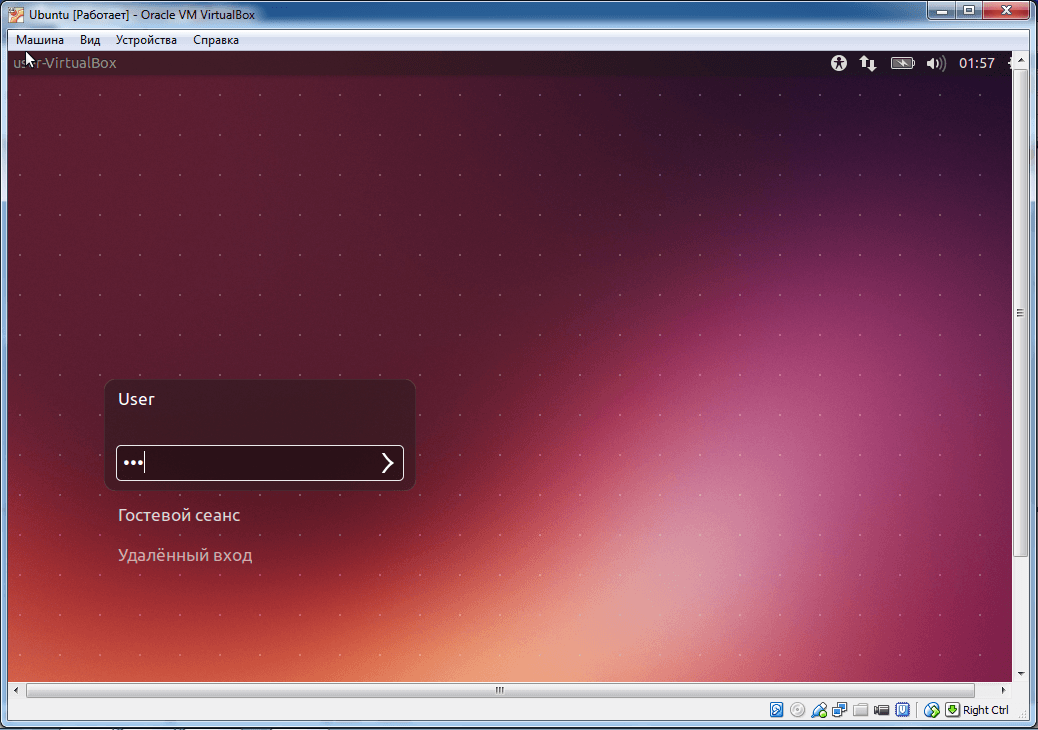Screen dimensions: 1038x730
Task: Select the User account name
Action: (x=136, y=399)
